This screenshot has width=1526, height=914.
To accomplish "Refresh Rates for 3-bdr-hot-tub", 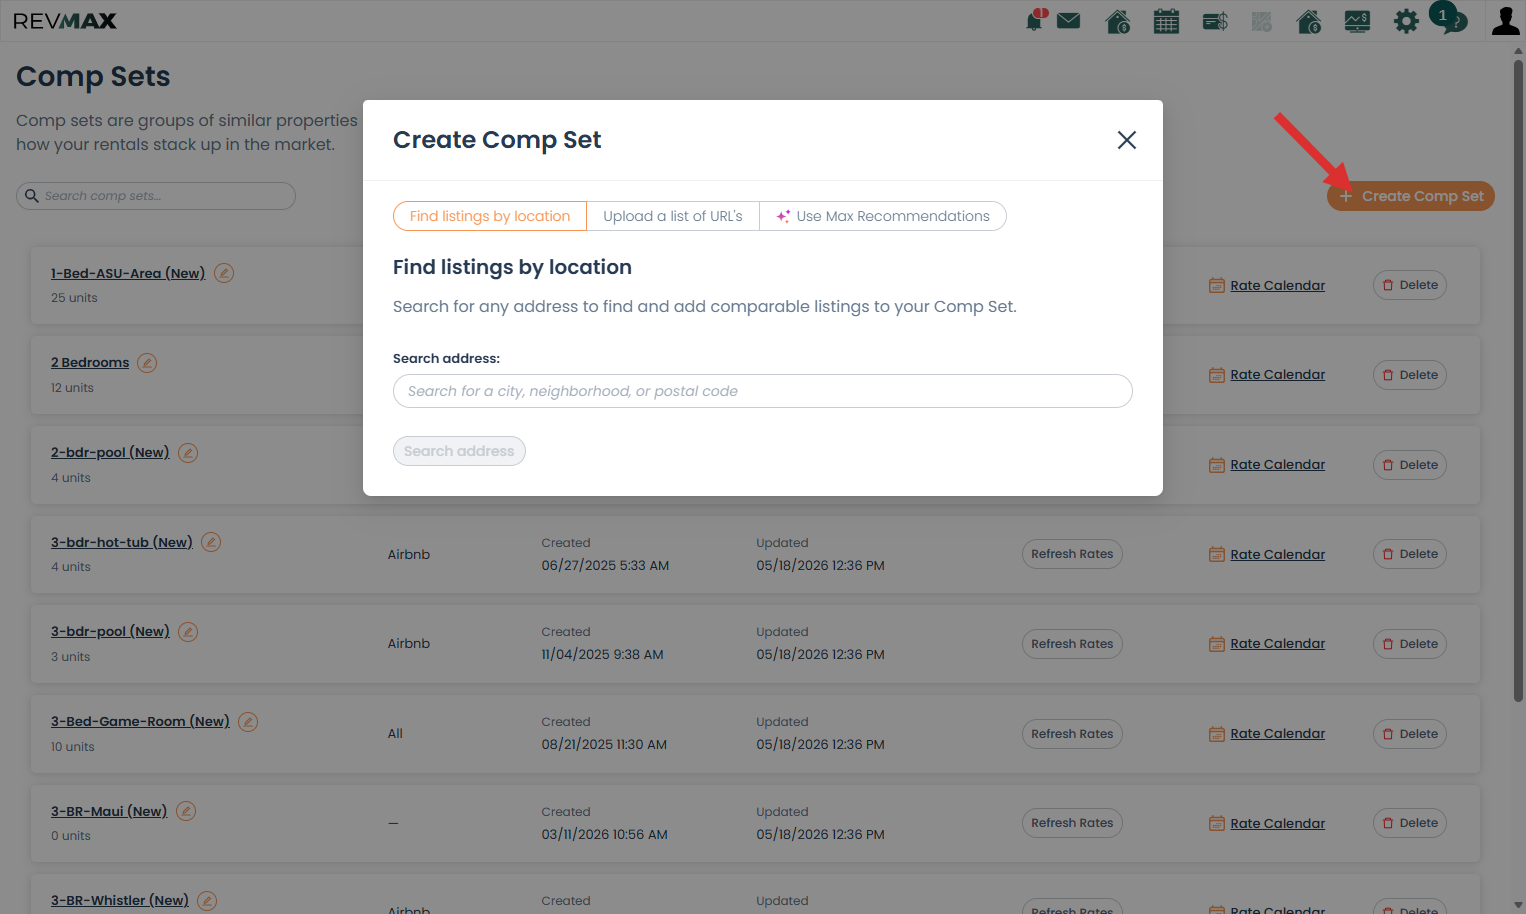I will 1072,554.
